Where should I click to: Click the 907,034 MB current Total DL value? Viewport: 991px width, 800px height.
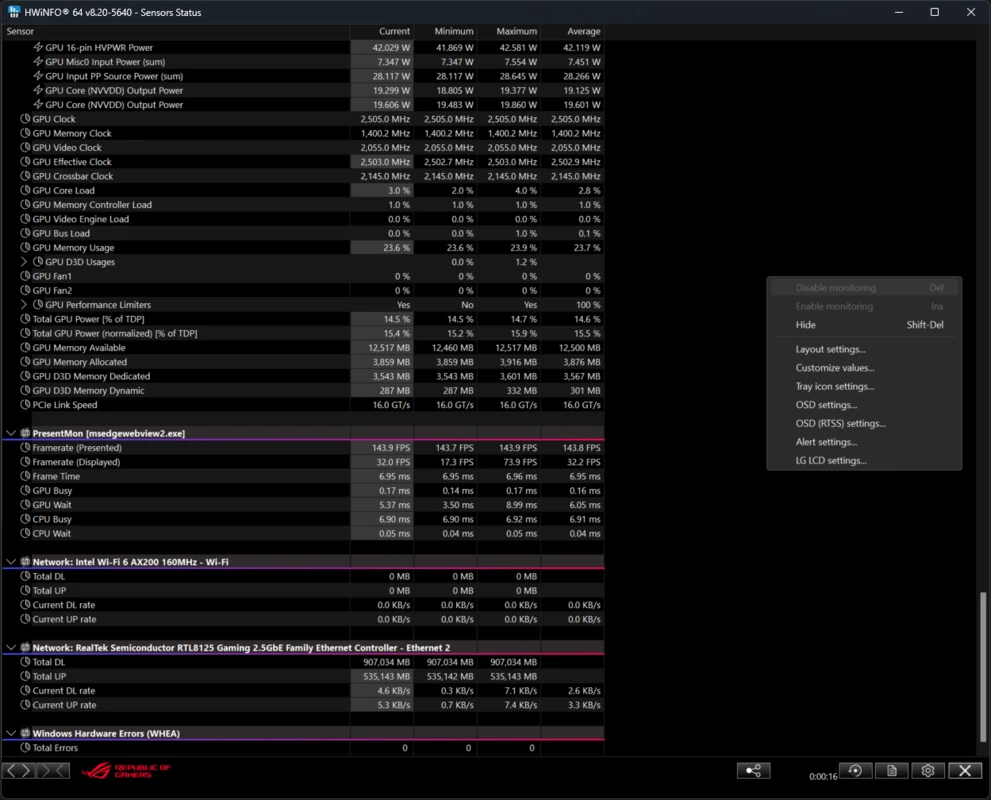[x=386, y=662]
